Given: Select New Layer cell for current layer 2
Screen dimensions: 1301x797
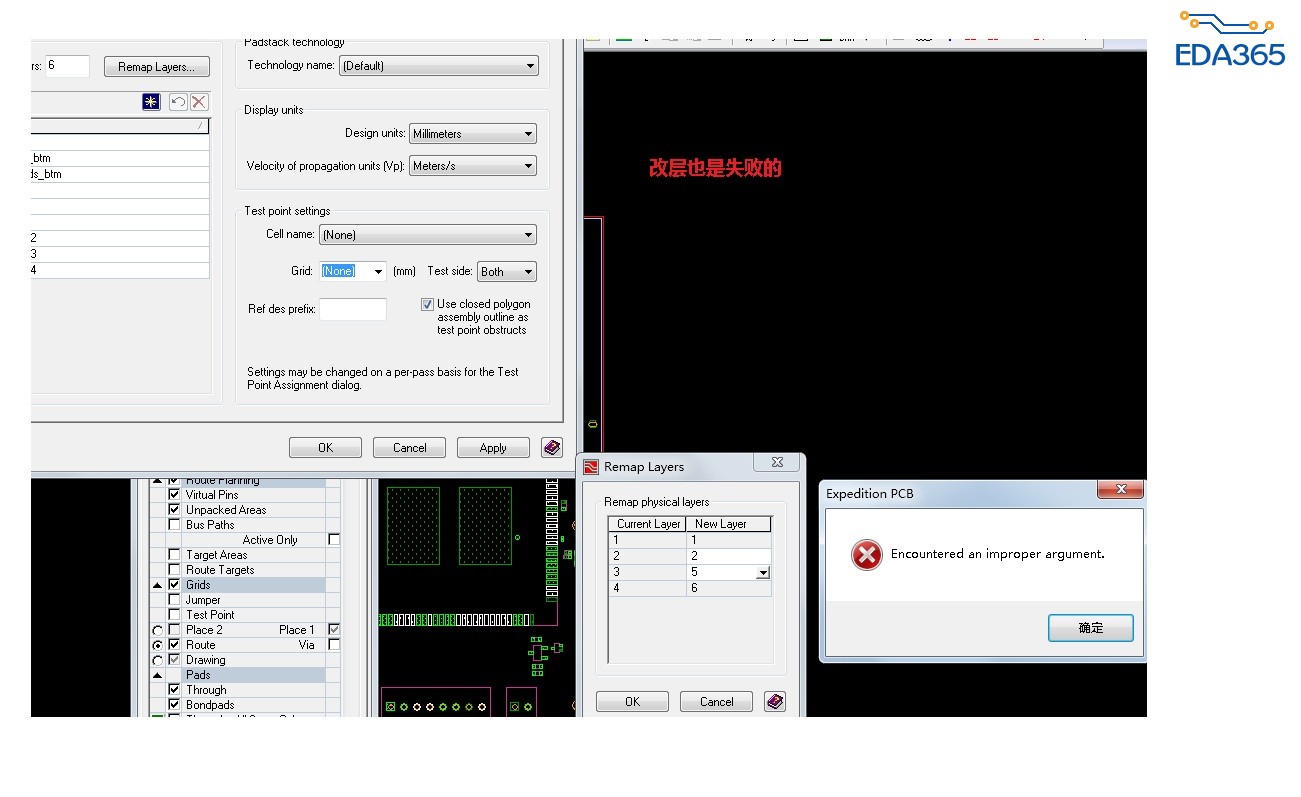Looking at the screenshot, I should (729, 556).
